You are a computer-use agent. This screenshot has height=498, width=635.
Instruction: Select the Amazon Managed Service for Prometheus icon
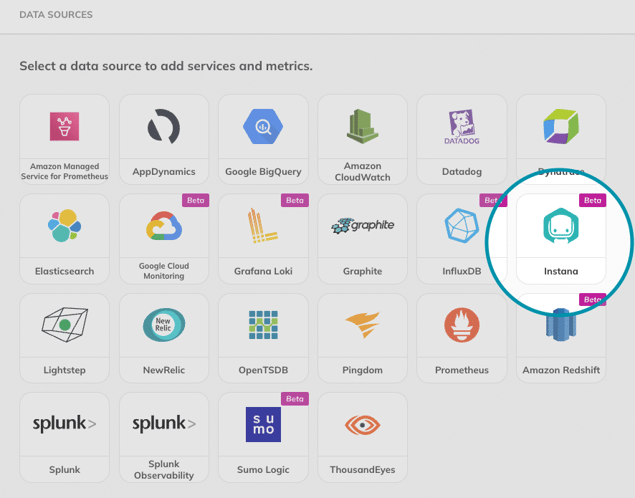point(64,126)
